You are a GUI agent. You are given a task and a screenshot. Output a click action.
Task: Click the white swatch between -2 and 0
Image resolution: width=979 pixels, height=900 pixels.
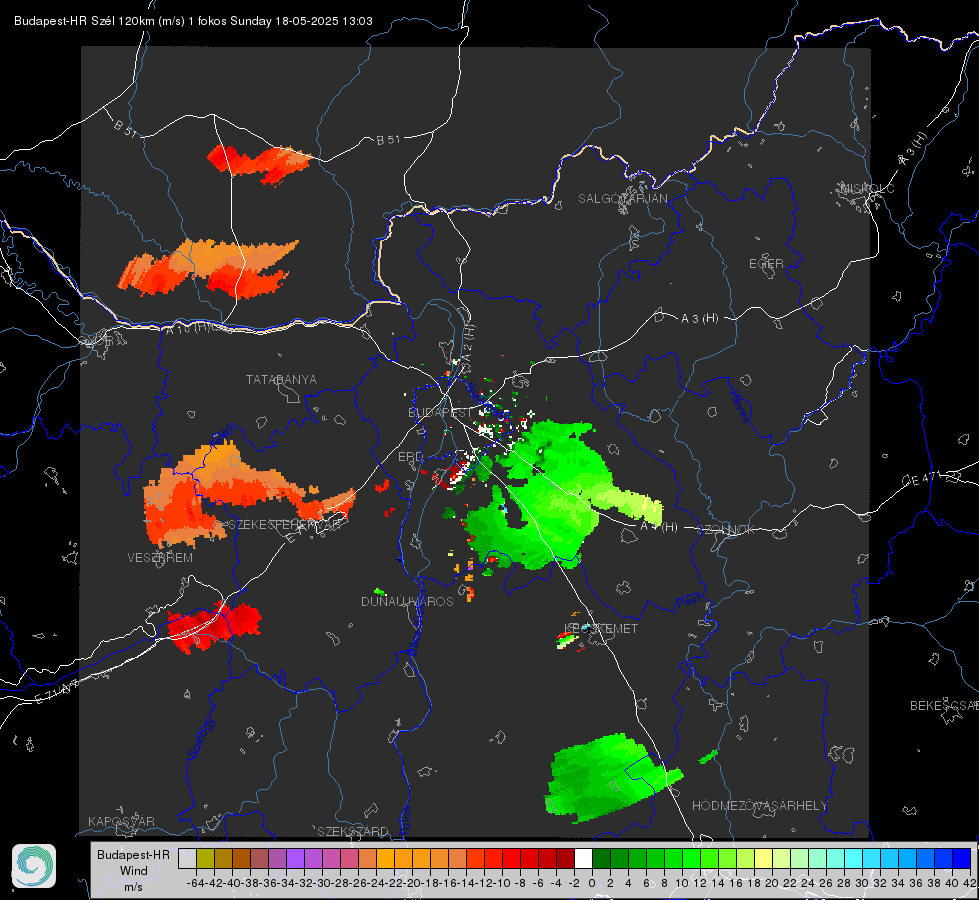click(583, 858)
